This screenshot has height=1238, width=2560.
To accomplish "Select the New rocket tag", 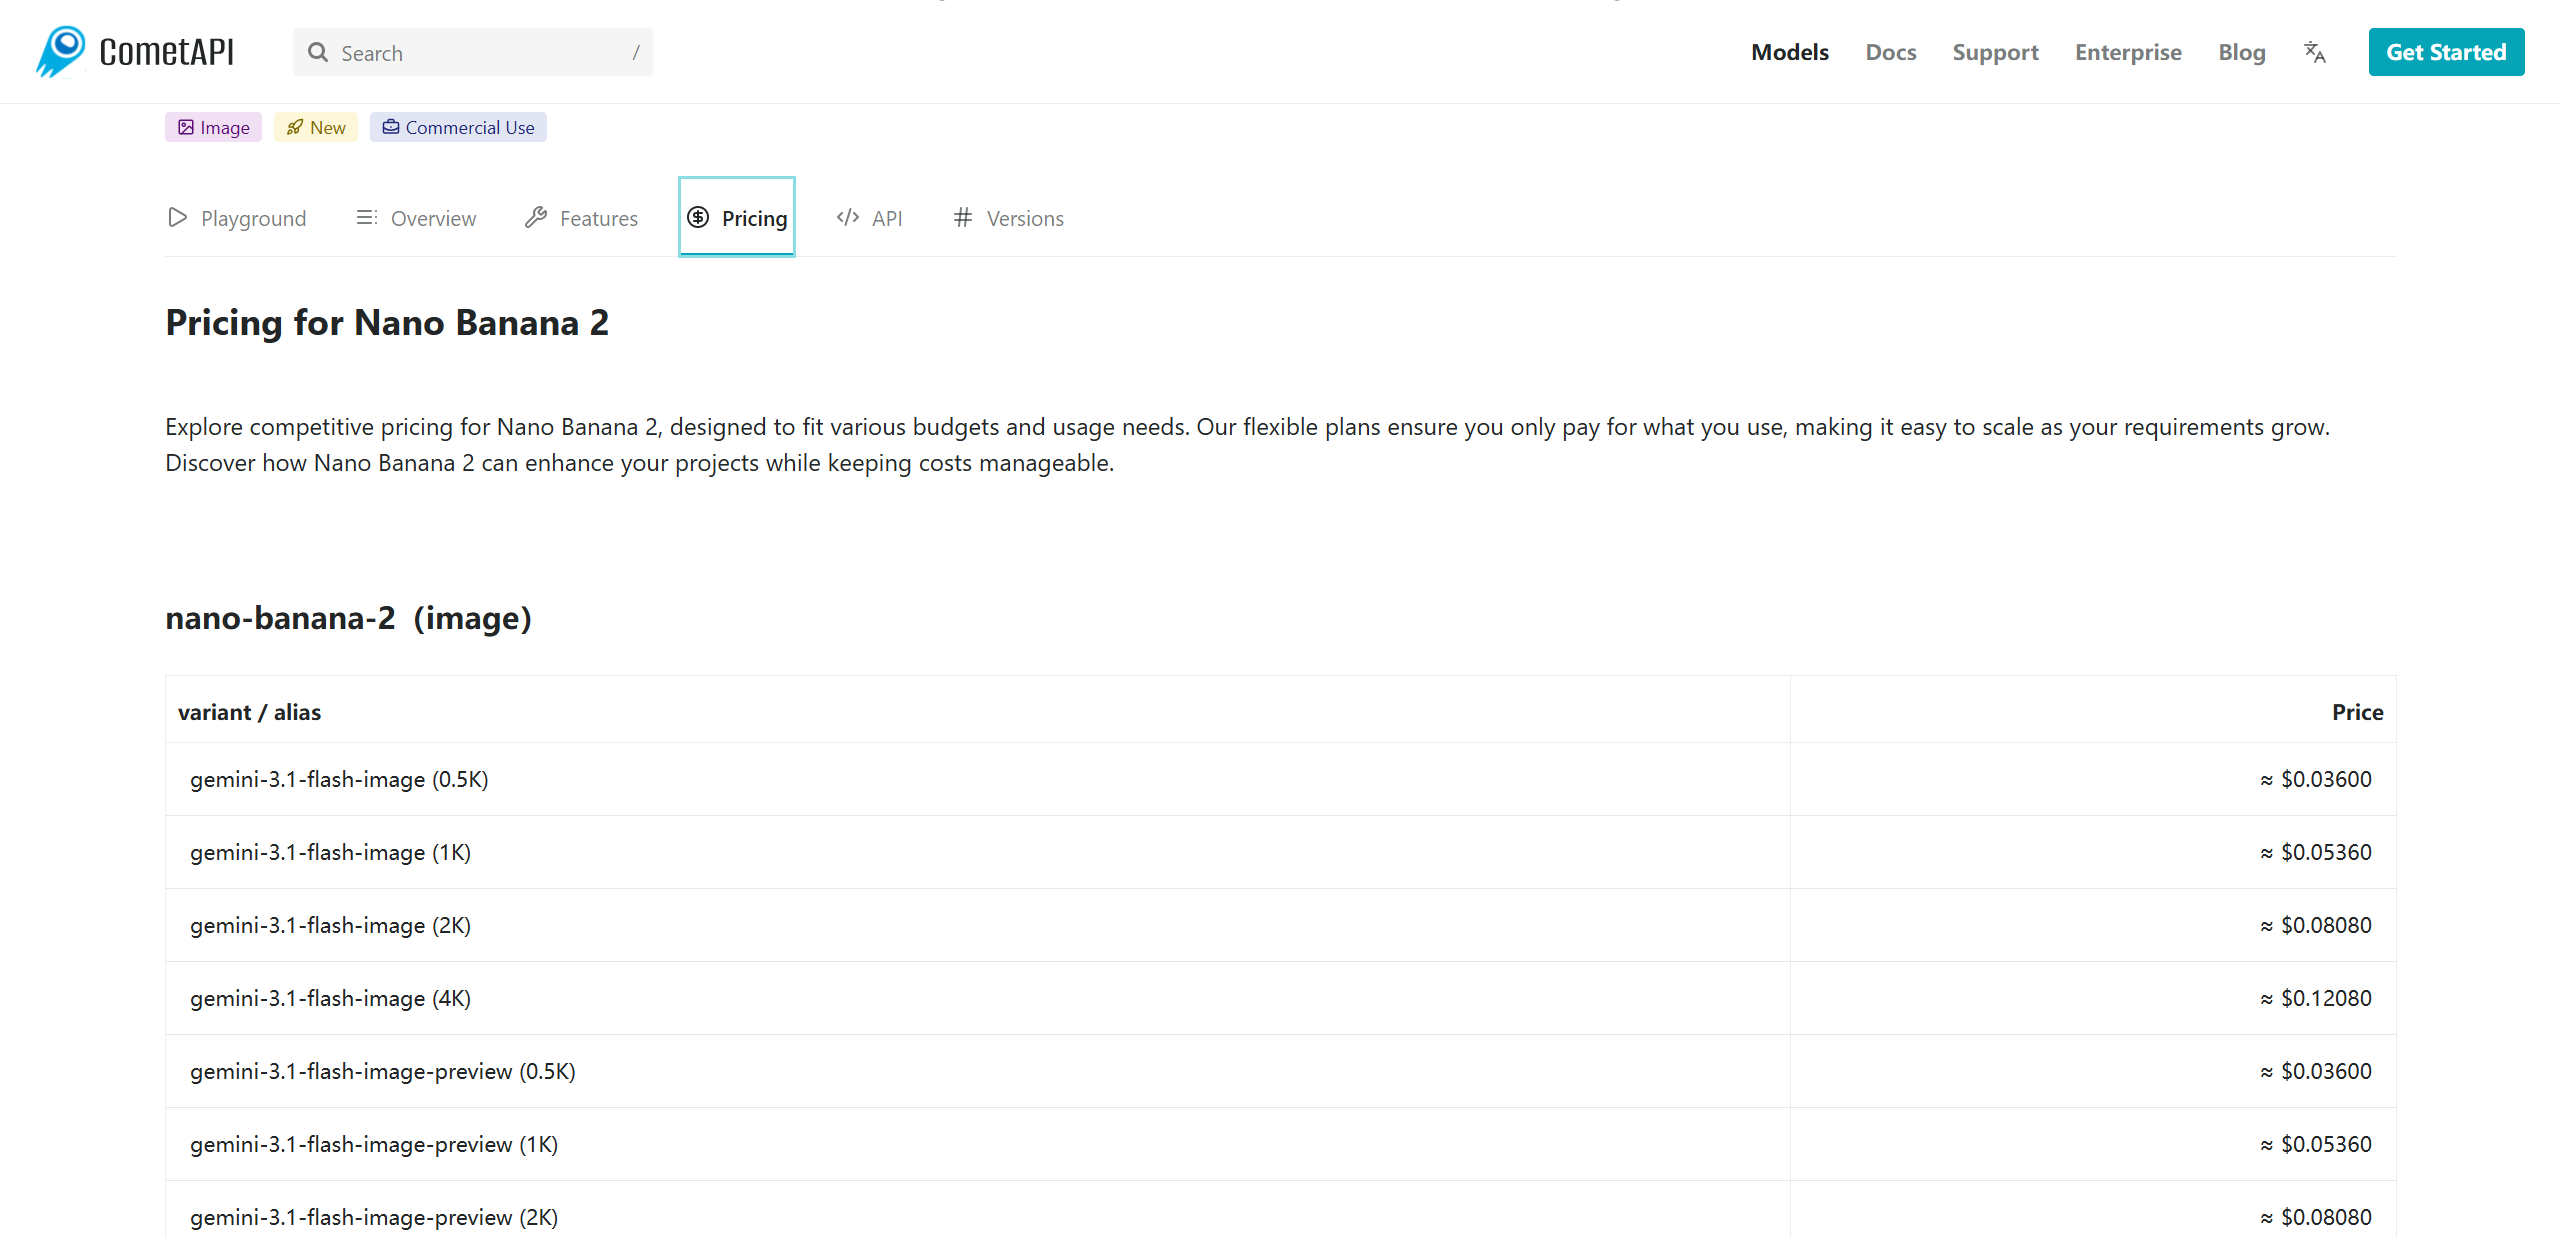I will [316, 127].
